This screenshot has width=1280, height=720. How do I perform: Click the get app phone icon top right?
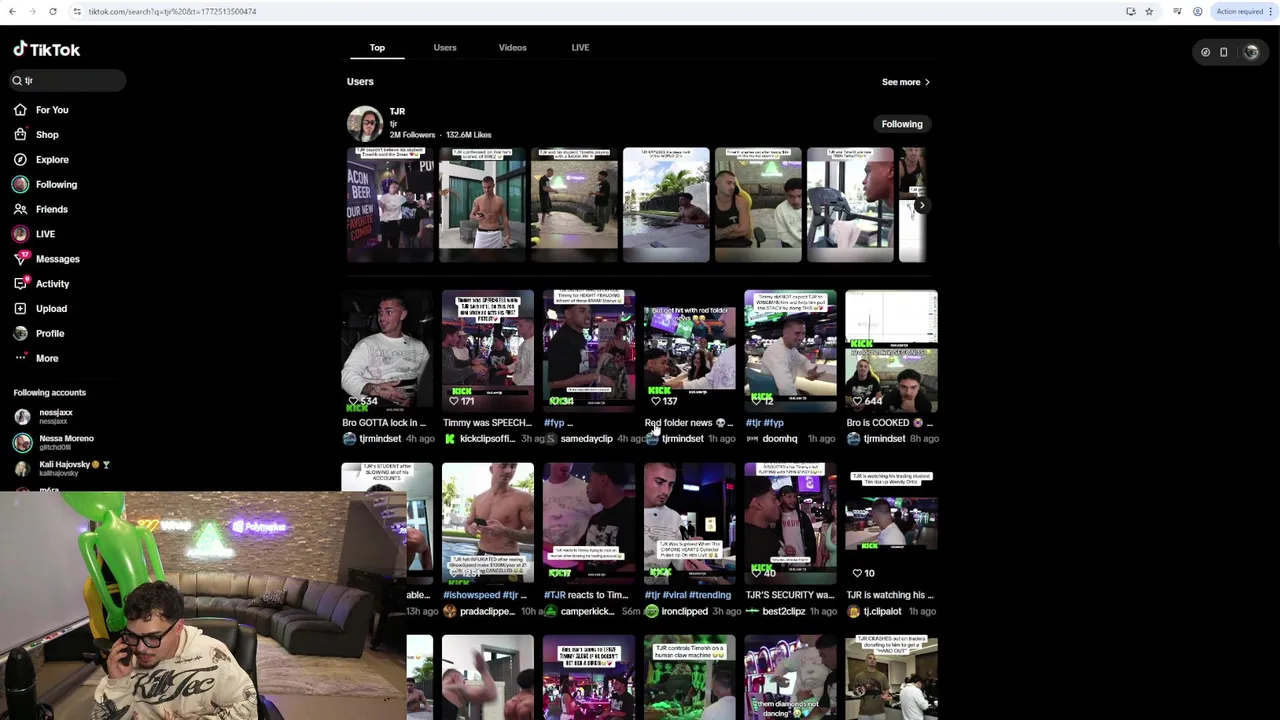point(1223,52)
